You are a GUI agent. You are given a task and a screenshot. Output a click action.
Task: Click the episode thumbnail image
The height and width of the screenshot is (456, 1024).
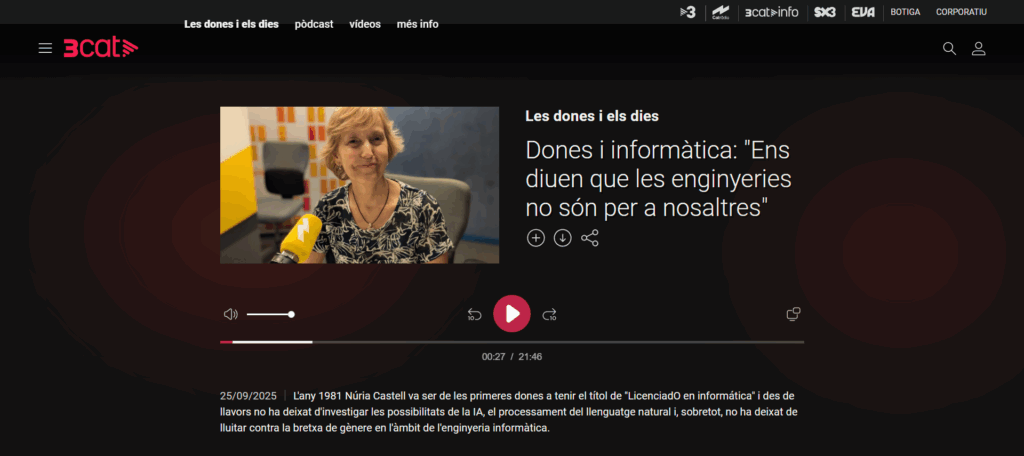[359, 185]
